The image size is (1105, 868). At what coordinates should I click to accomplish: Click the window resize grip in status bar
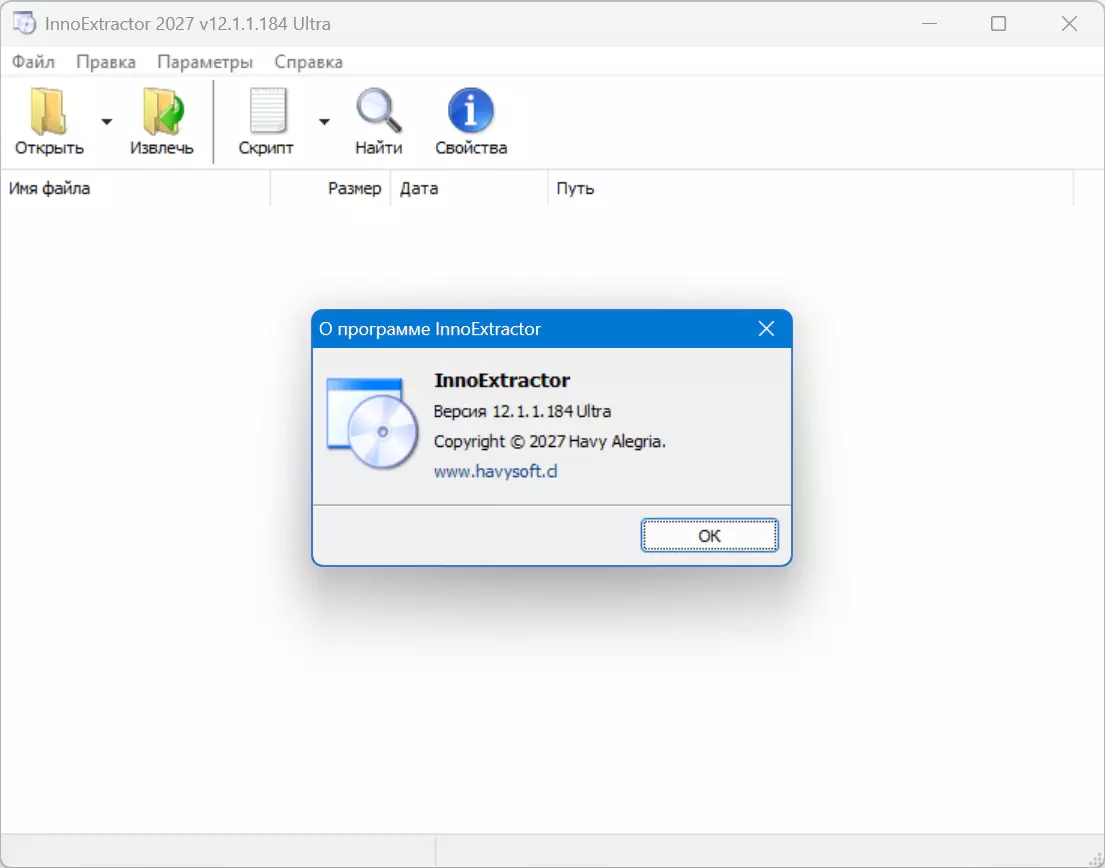(x=1095, y=858)
